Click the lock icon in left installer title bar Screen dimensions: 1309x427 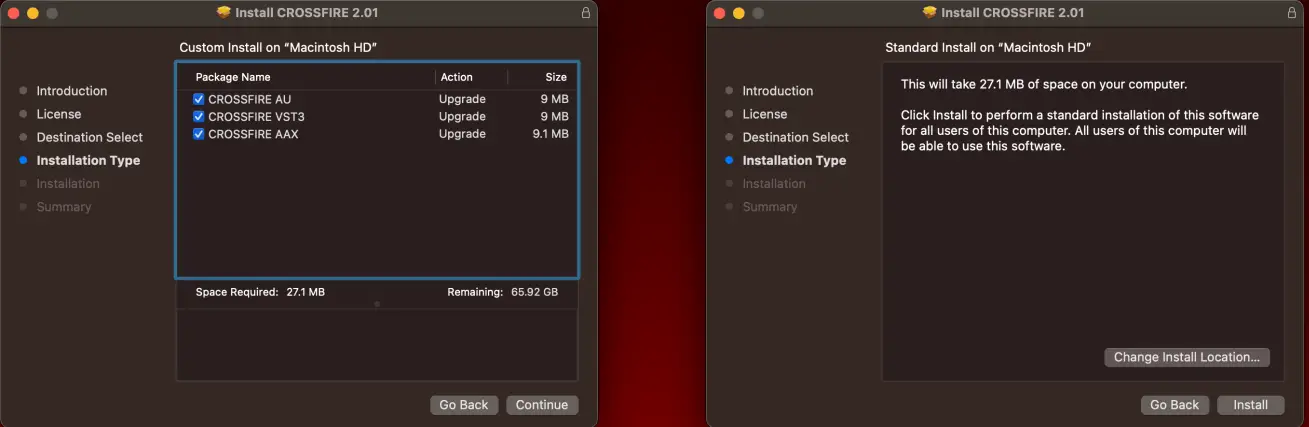[x=585, y=13]
